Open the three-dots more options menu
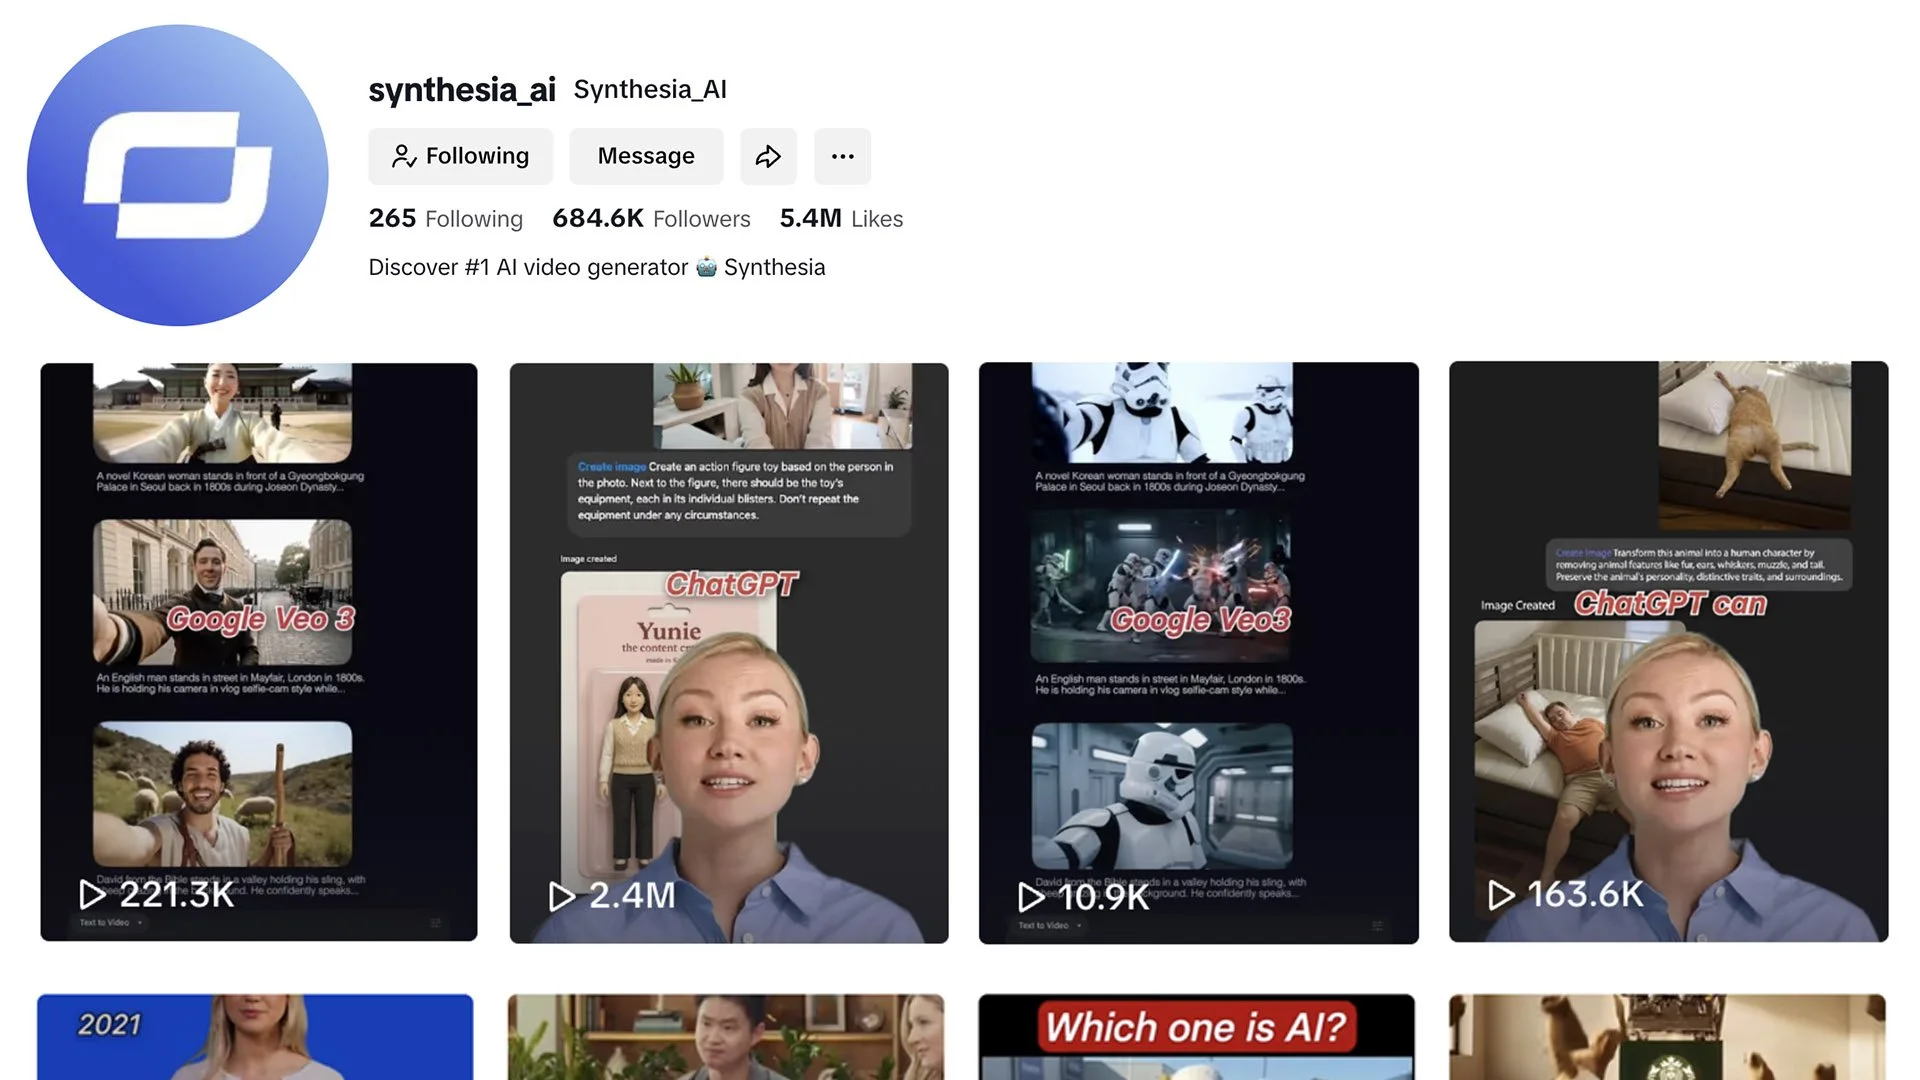 click(842, 156)
